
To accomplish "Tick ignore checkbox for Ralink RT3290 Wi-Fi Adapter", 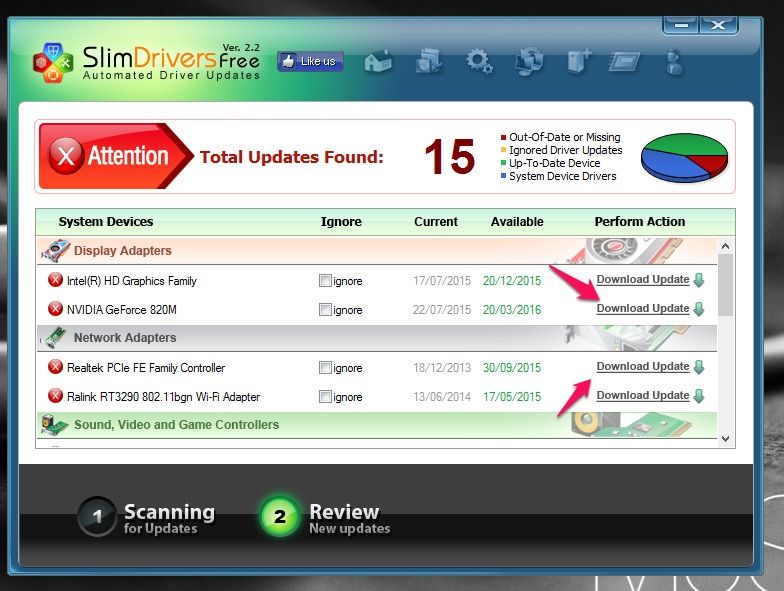I will tap(325, 396).
